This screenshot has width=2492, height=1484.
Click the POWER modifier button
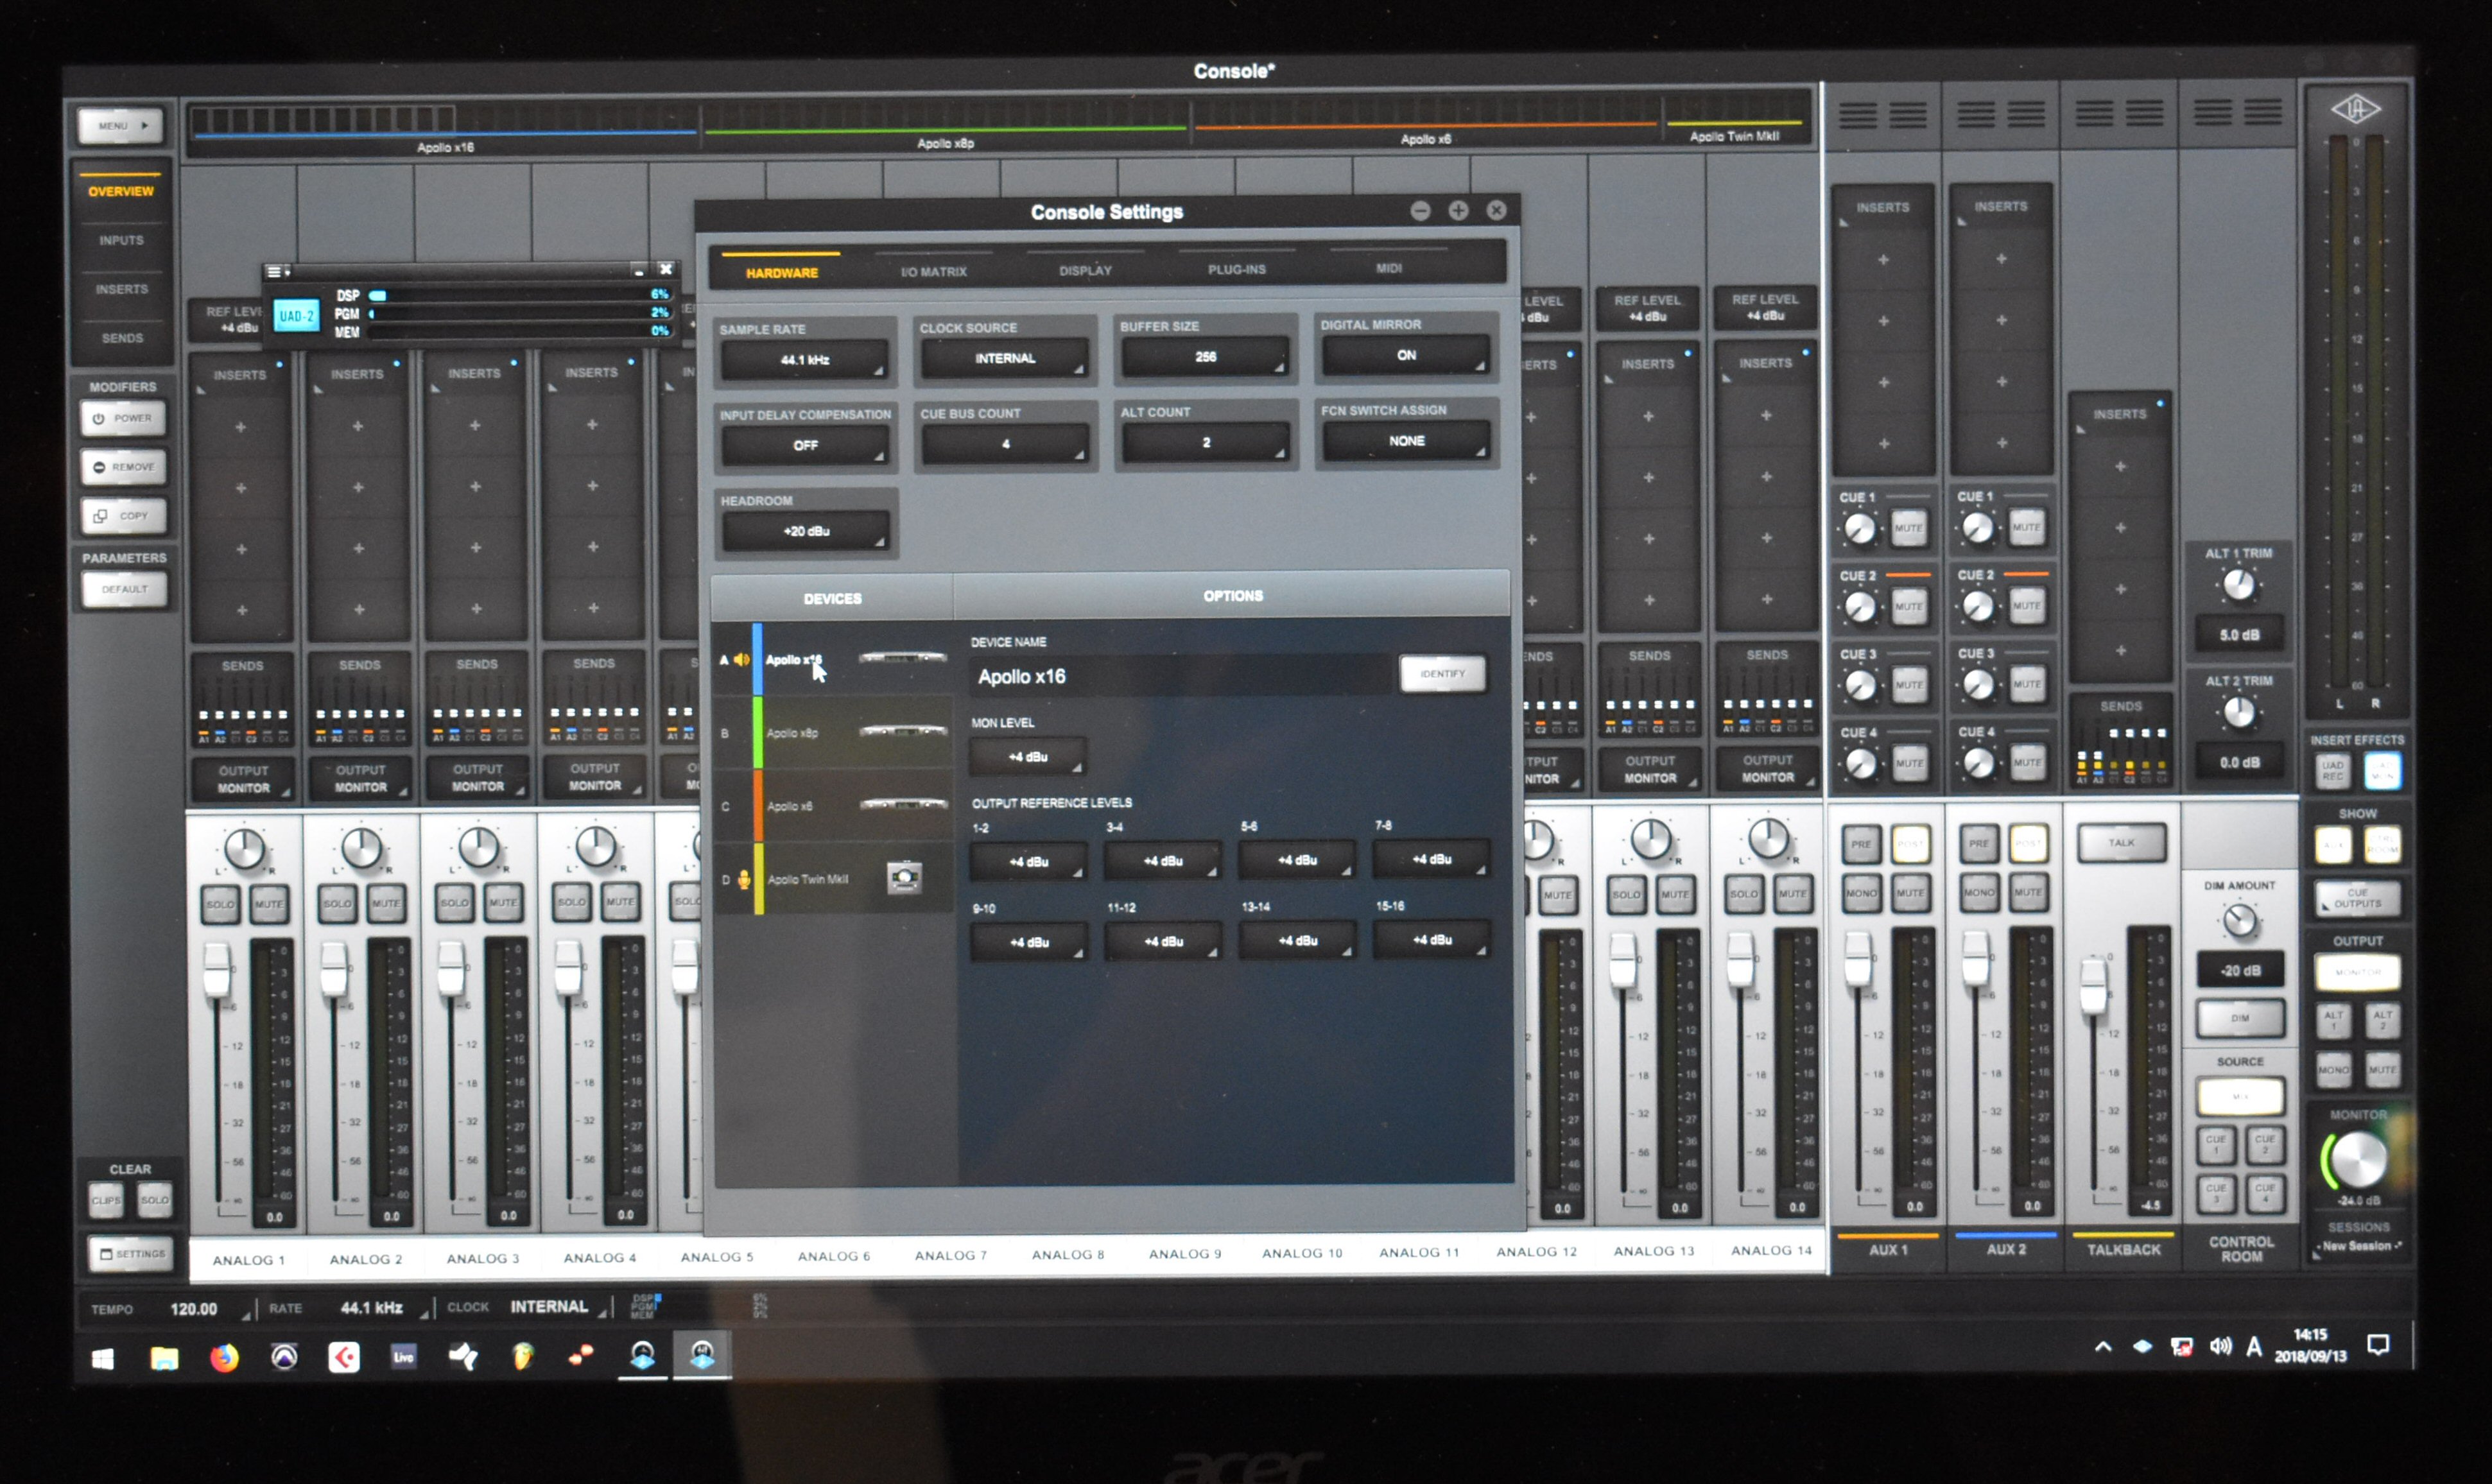[123, 418]
